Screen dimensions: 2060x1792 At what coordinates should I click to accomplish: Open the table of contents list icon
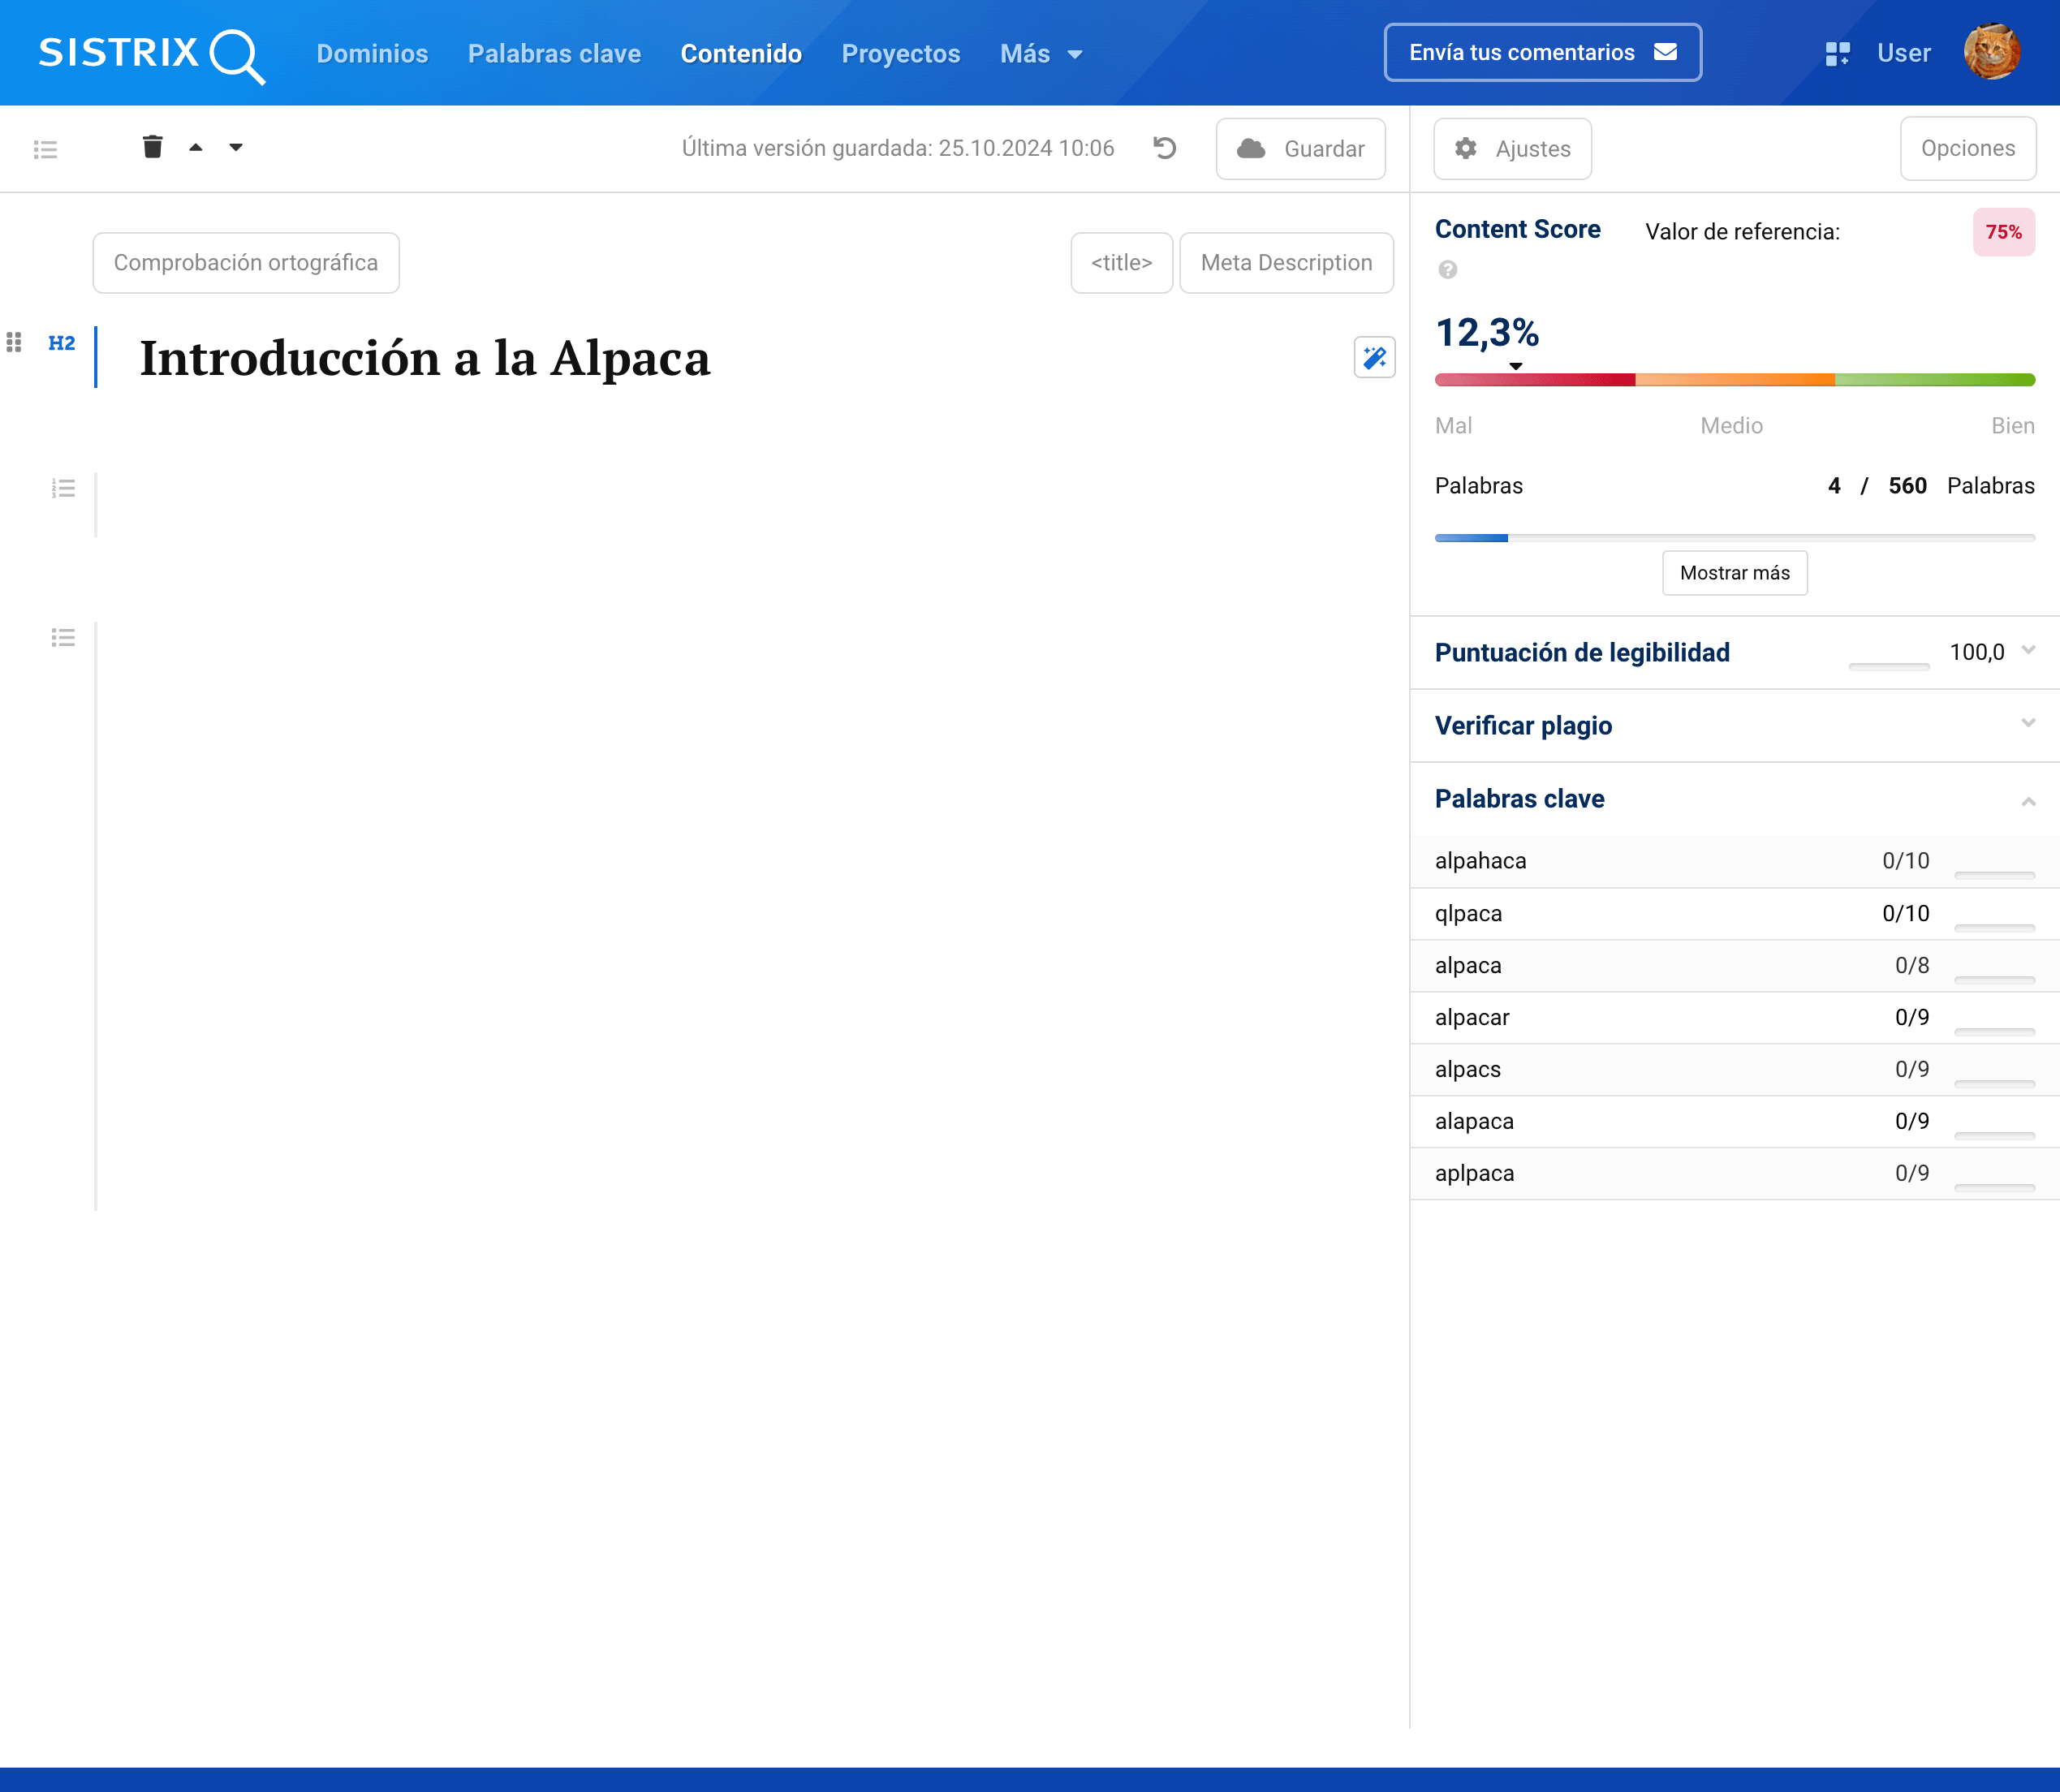[x=45, y=149]
